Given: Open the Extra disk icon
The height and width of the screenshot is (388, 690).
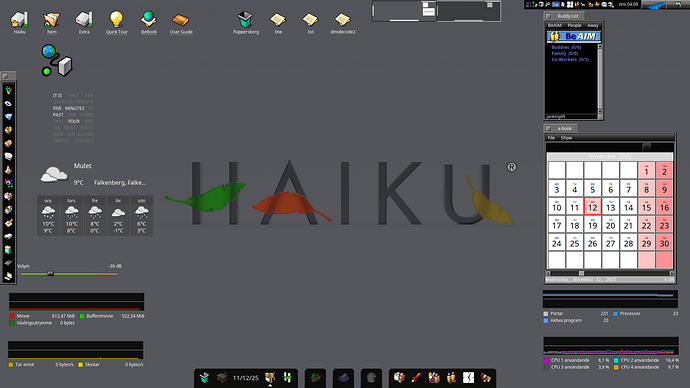Looking at the screenshot, I should (x=84, y=19).
